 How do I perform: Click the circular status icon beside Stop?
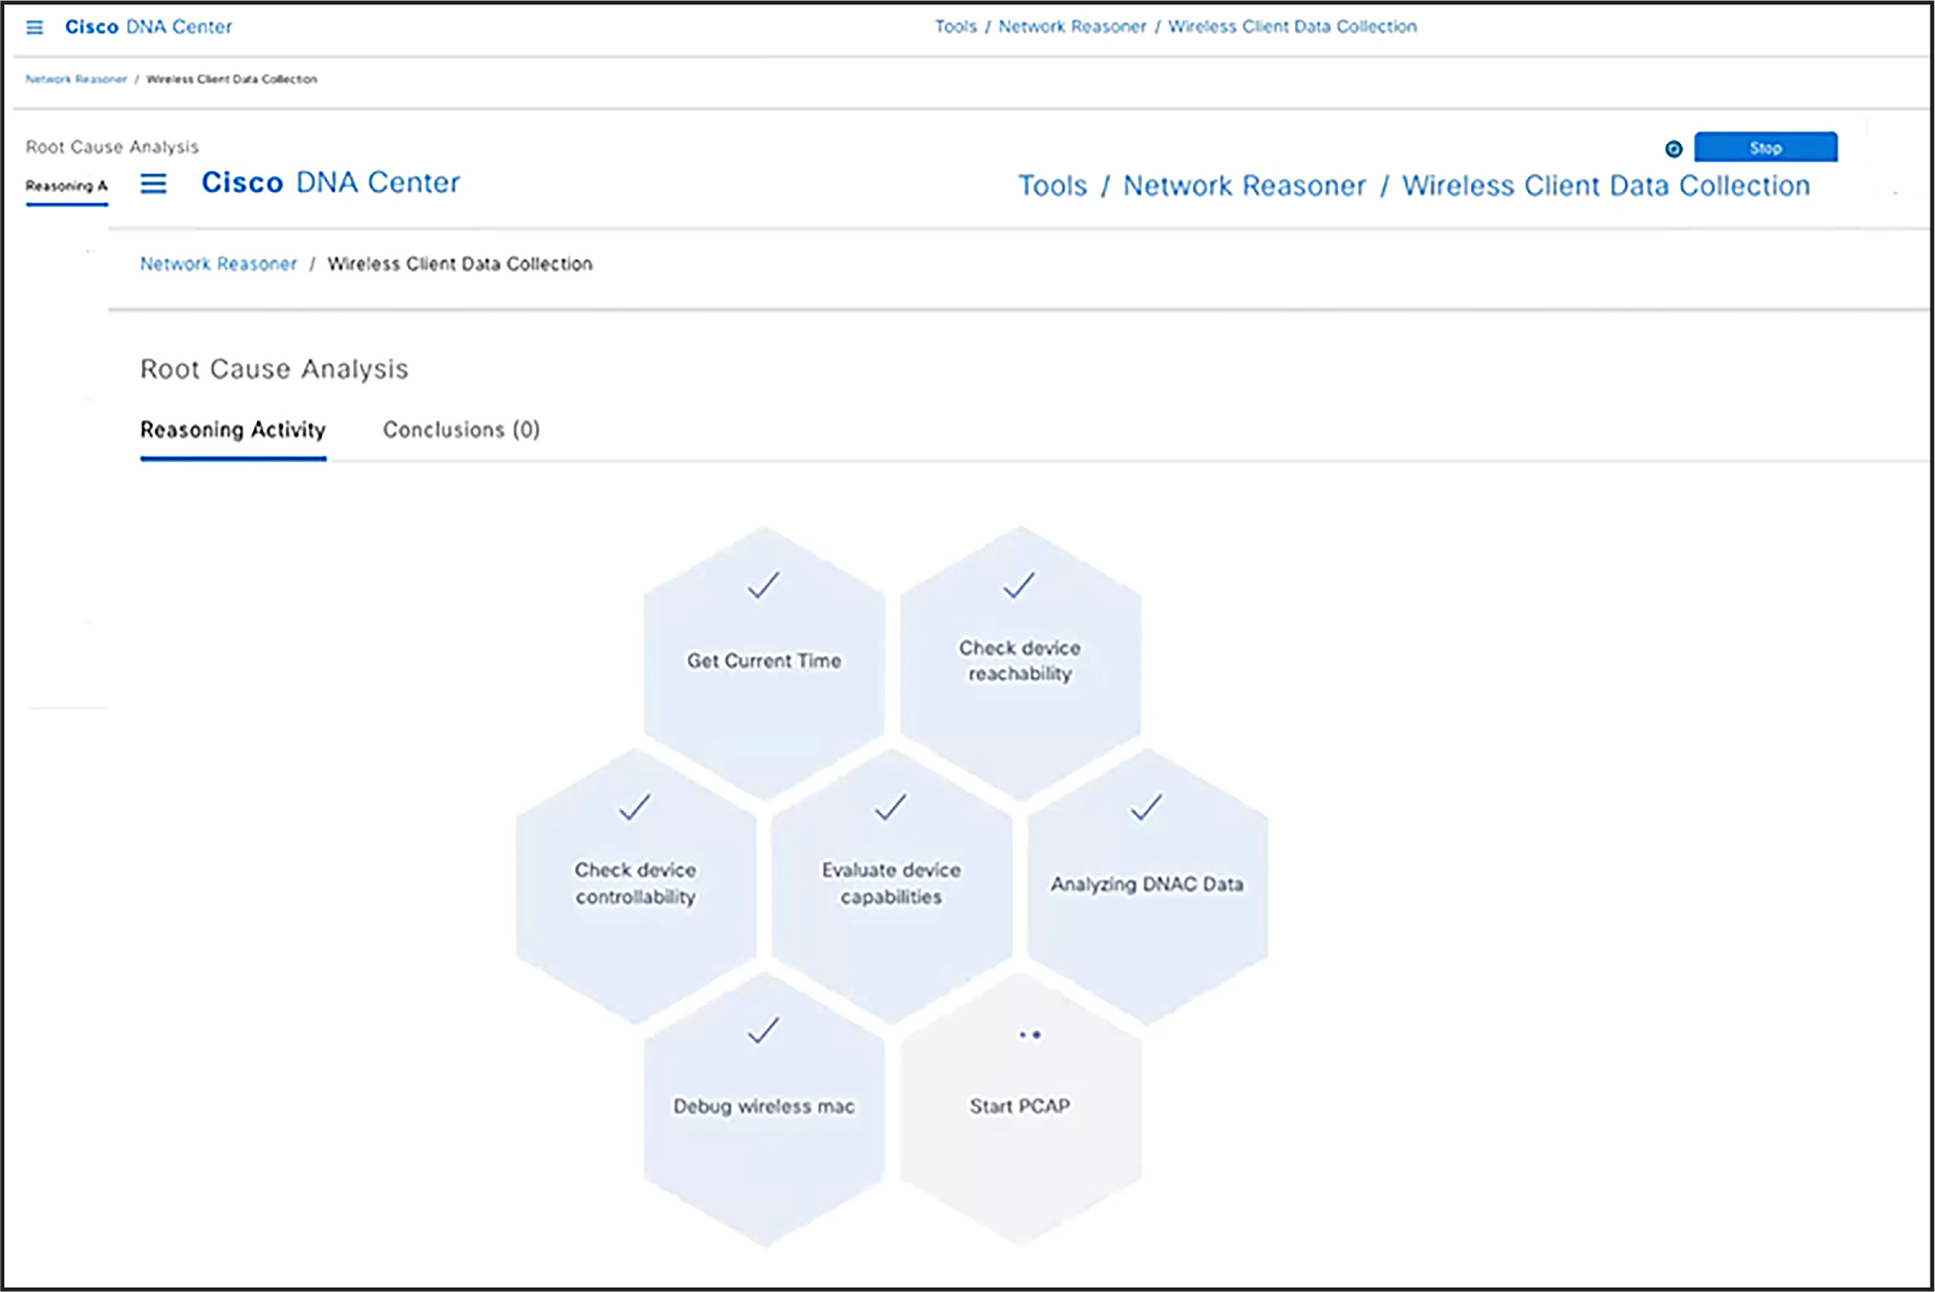1673,149
